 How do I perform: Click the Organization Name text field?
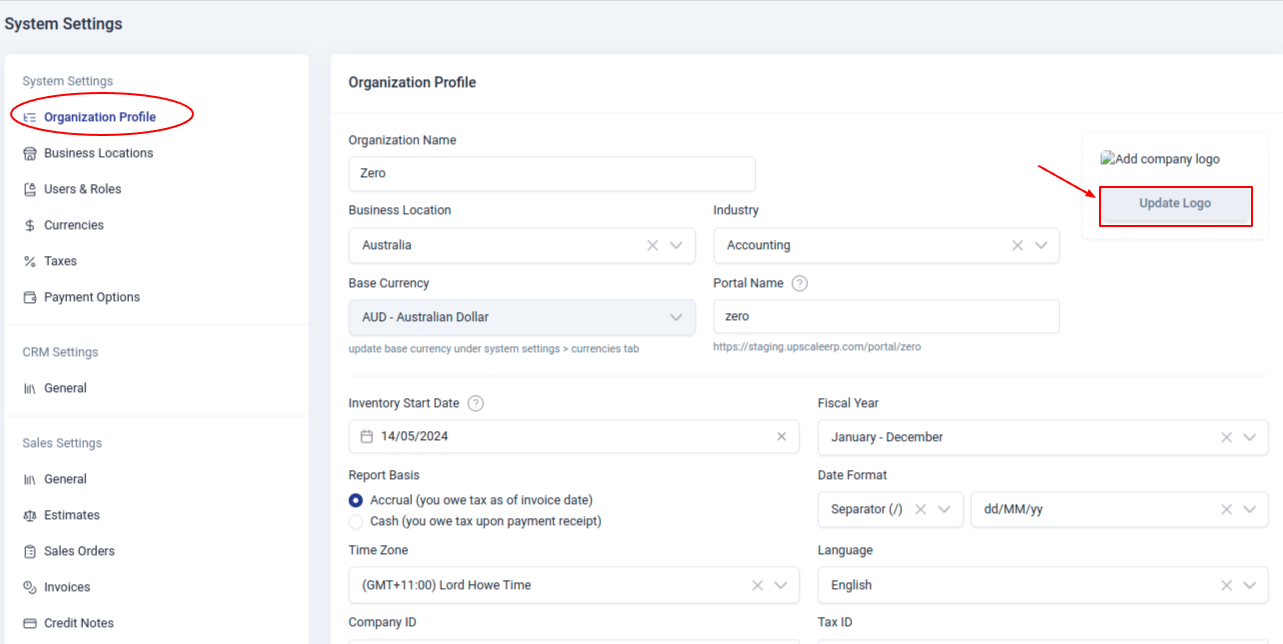(551, 173)
